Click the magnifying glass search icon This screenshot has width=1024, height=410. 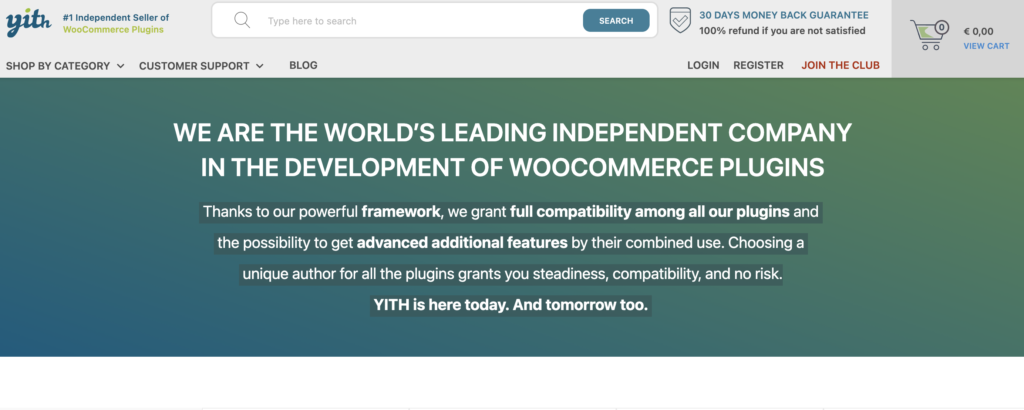pyautogui.click(x=242, y=20)
